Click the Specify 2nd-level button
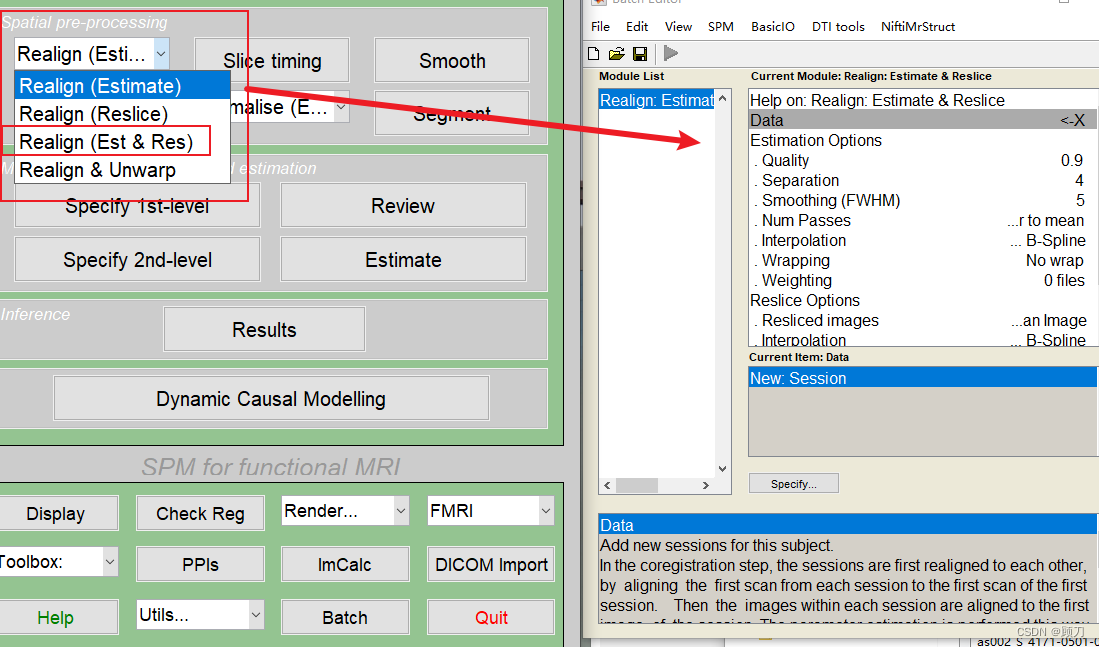 click(137, 259)
